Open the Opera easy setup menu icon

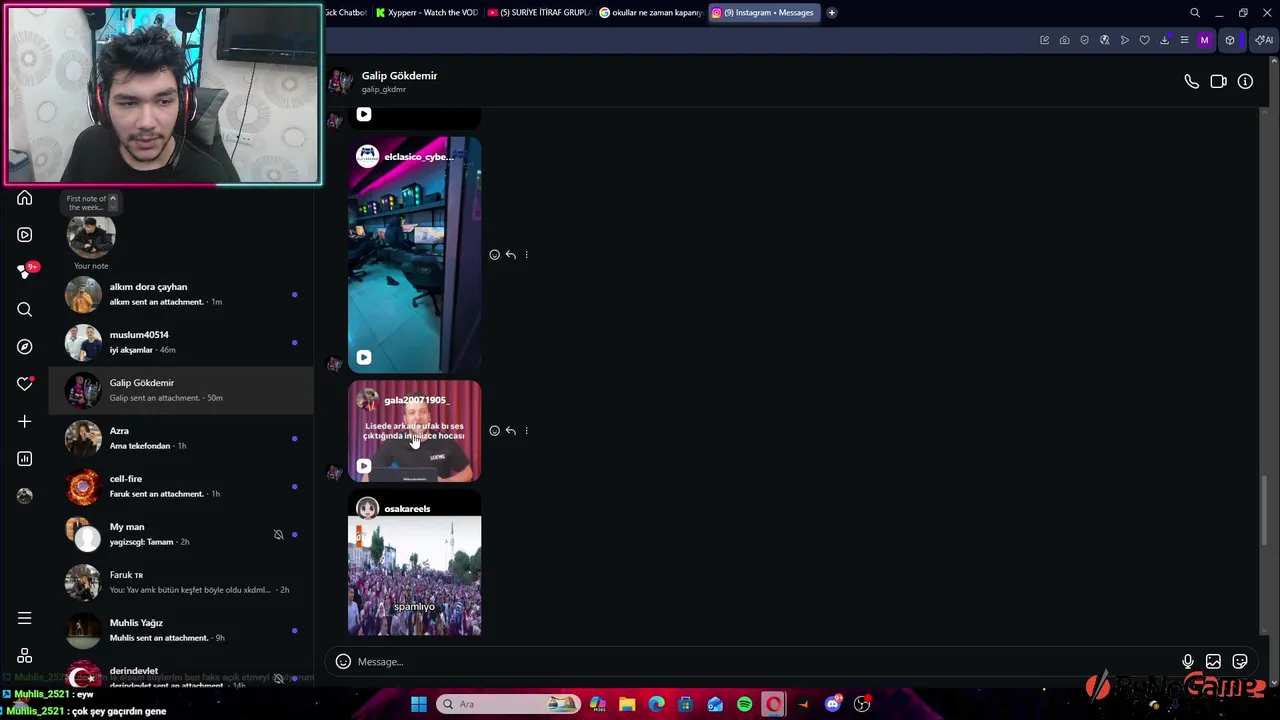point(1184,40)
